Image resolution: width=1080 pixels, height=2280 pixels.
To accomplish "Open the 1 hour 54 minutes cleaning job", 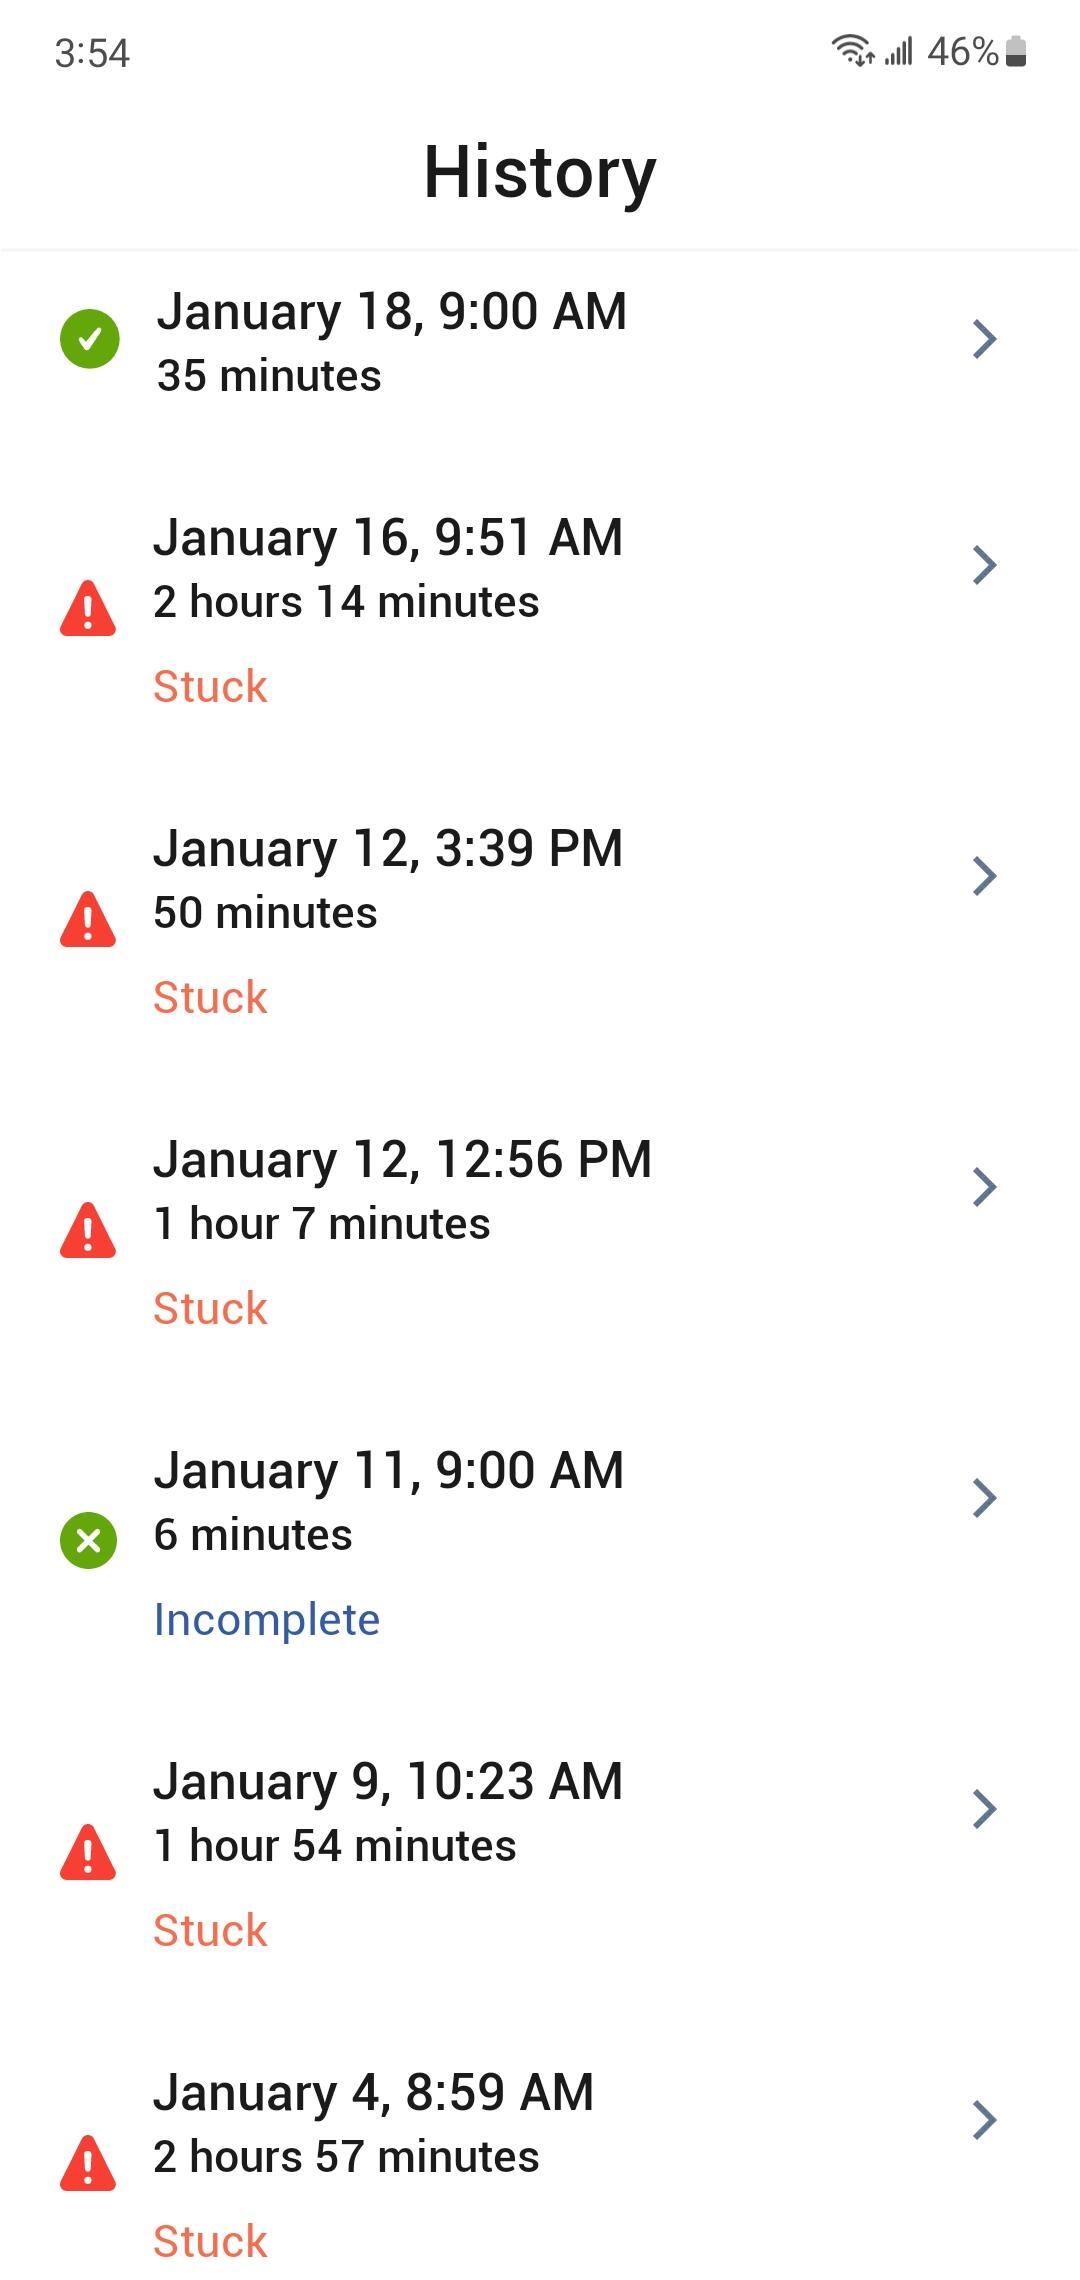I will (335, 1846).
